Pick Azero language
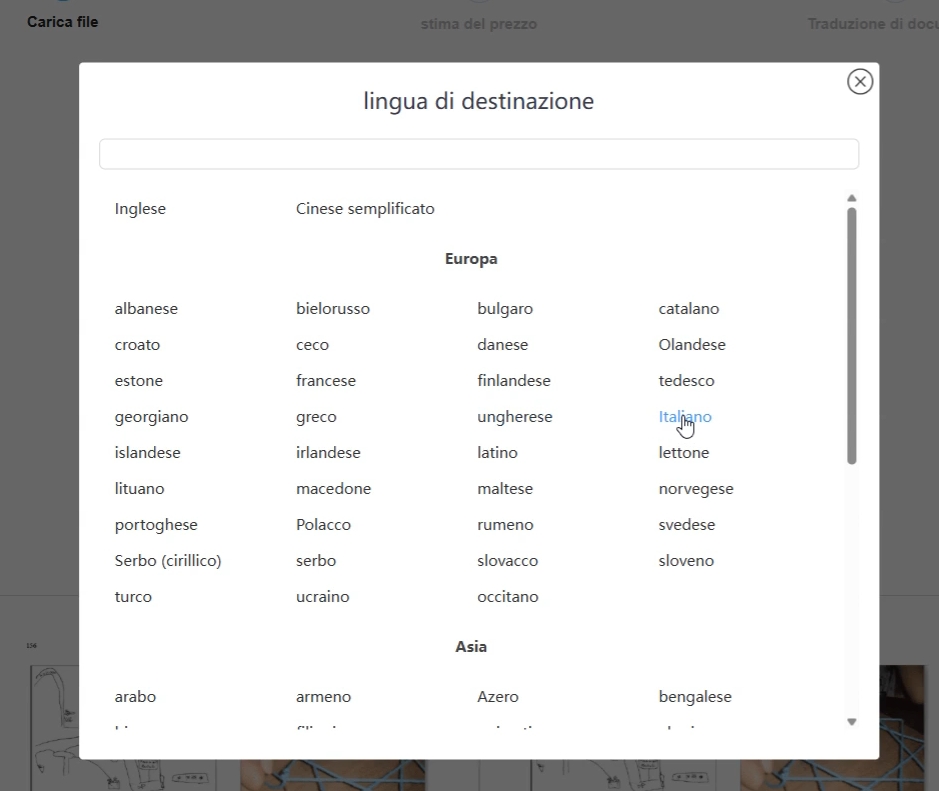 498,697
